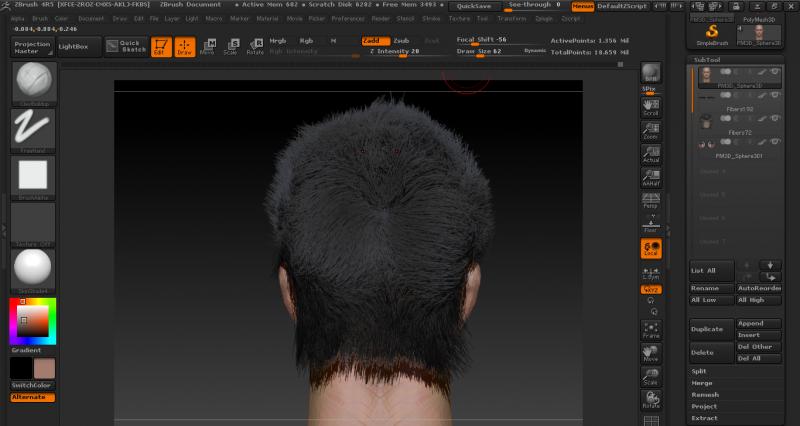The image size is (800, 426).
Task: Select the SimpleBrush tool
Action: [712, 35]
